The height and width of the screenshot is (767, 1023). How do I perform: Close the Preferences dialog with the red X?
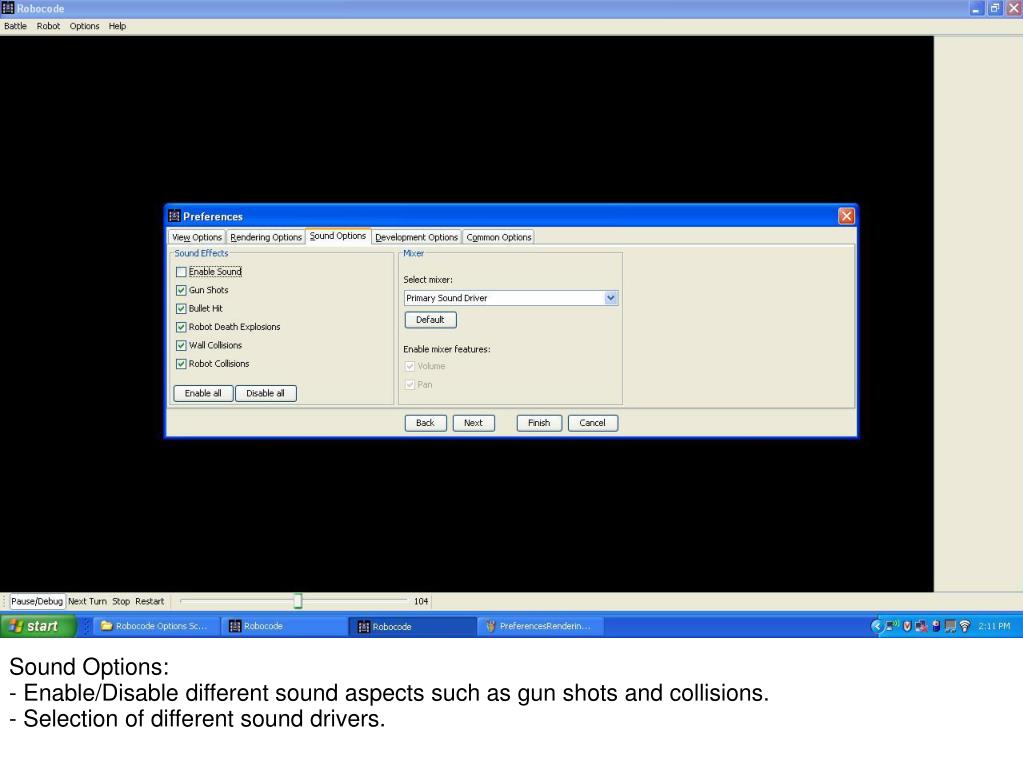846,216
